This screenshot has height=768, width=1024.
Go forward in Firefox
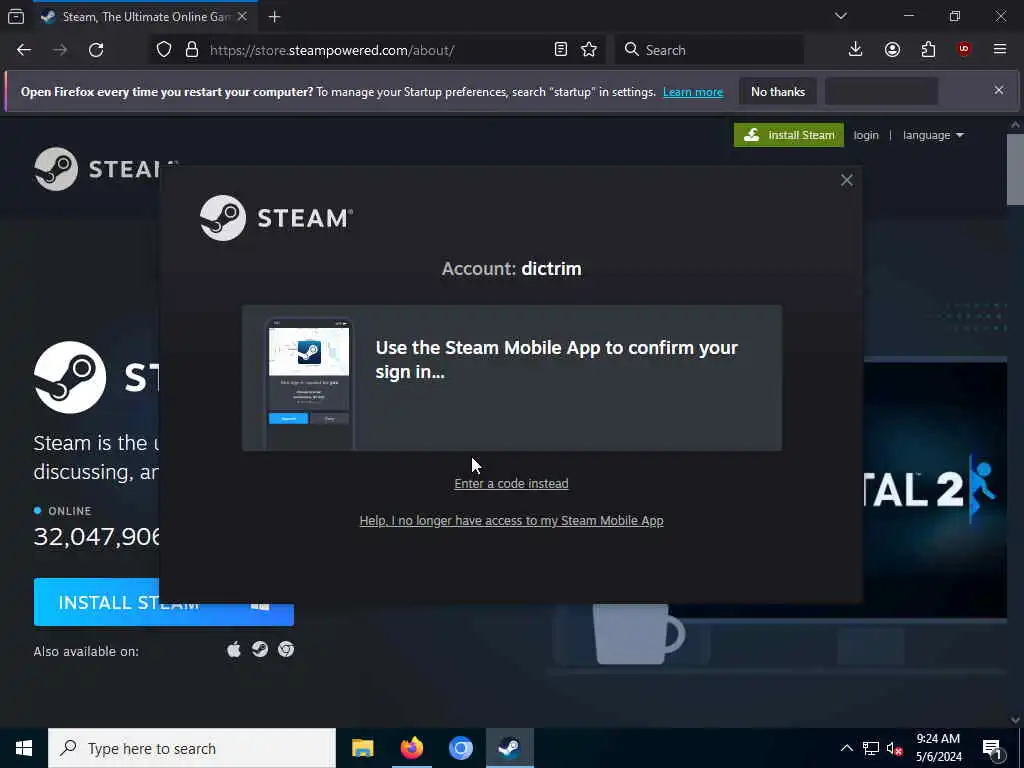60,50
